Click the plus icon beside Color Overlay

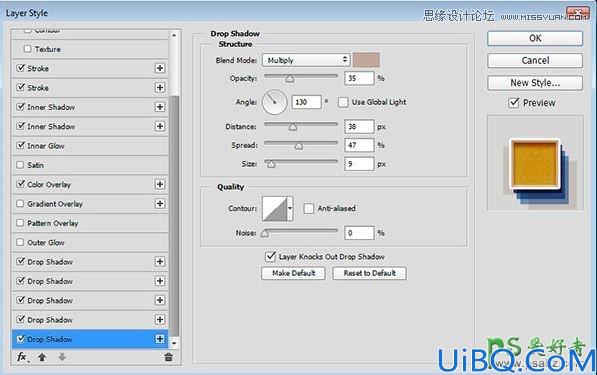point(160,184)
